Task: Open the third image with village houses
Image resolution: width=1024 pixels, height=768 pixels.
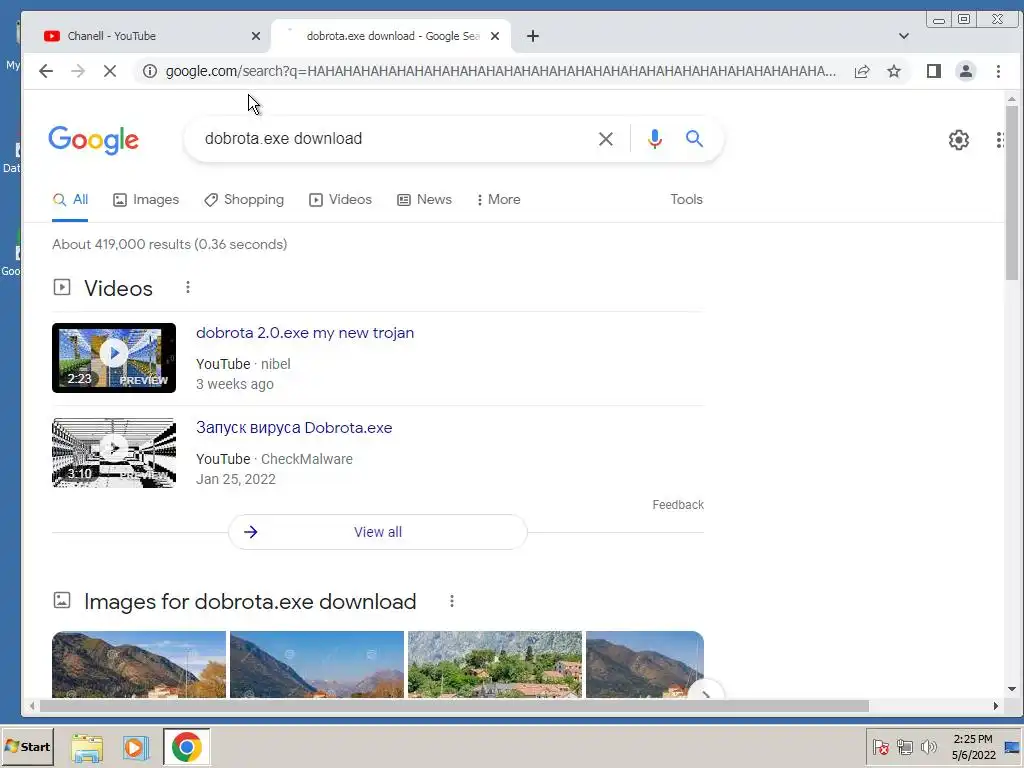Action: pos(494,664)
